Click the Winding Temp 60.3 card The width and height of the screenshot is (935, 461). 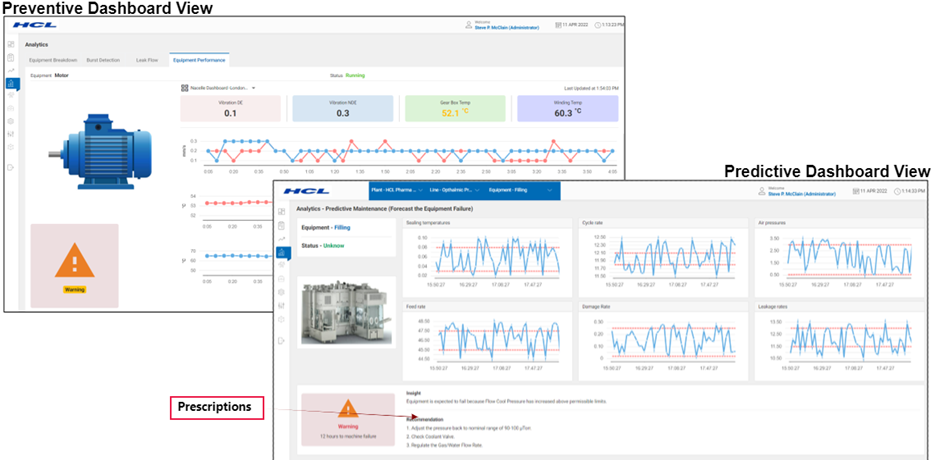567,109
